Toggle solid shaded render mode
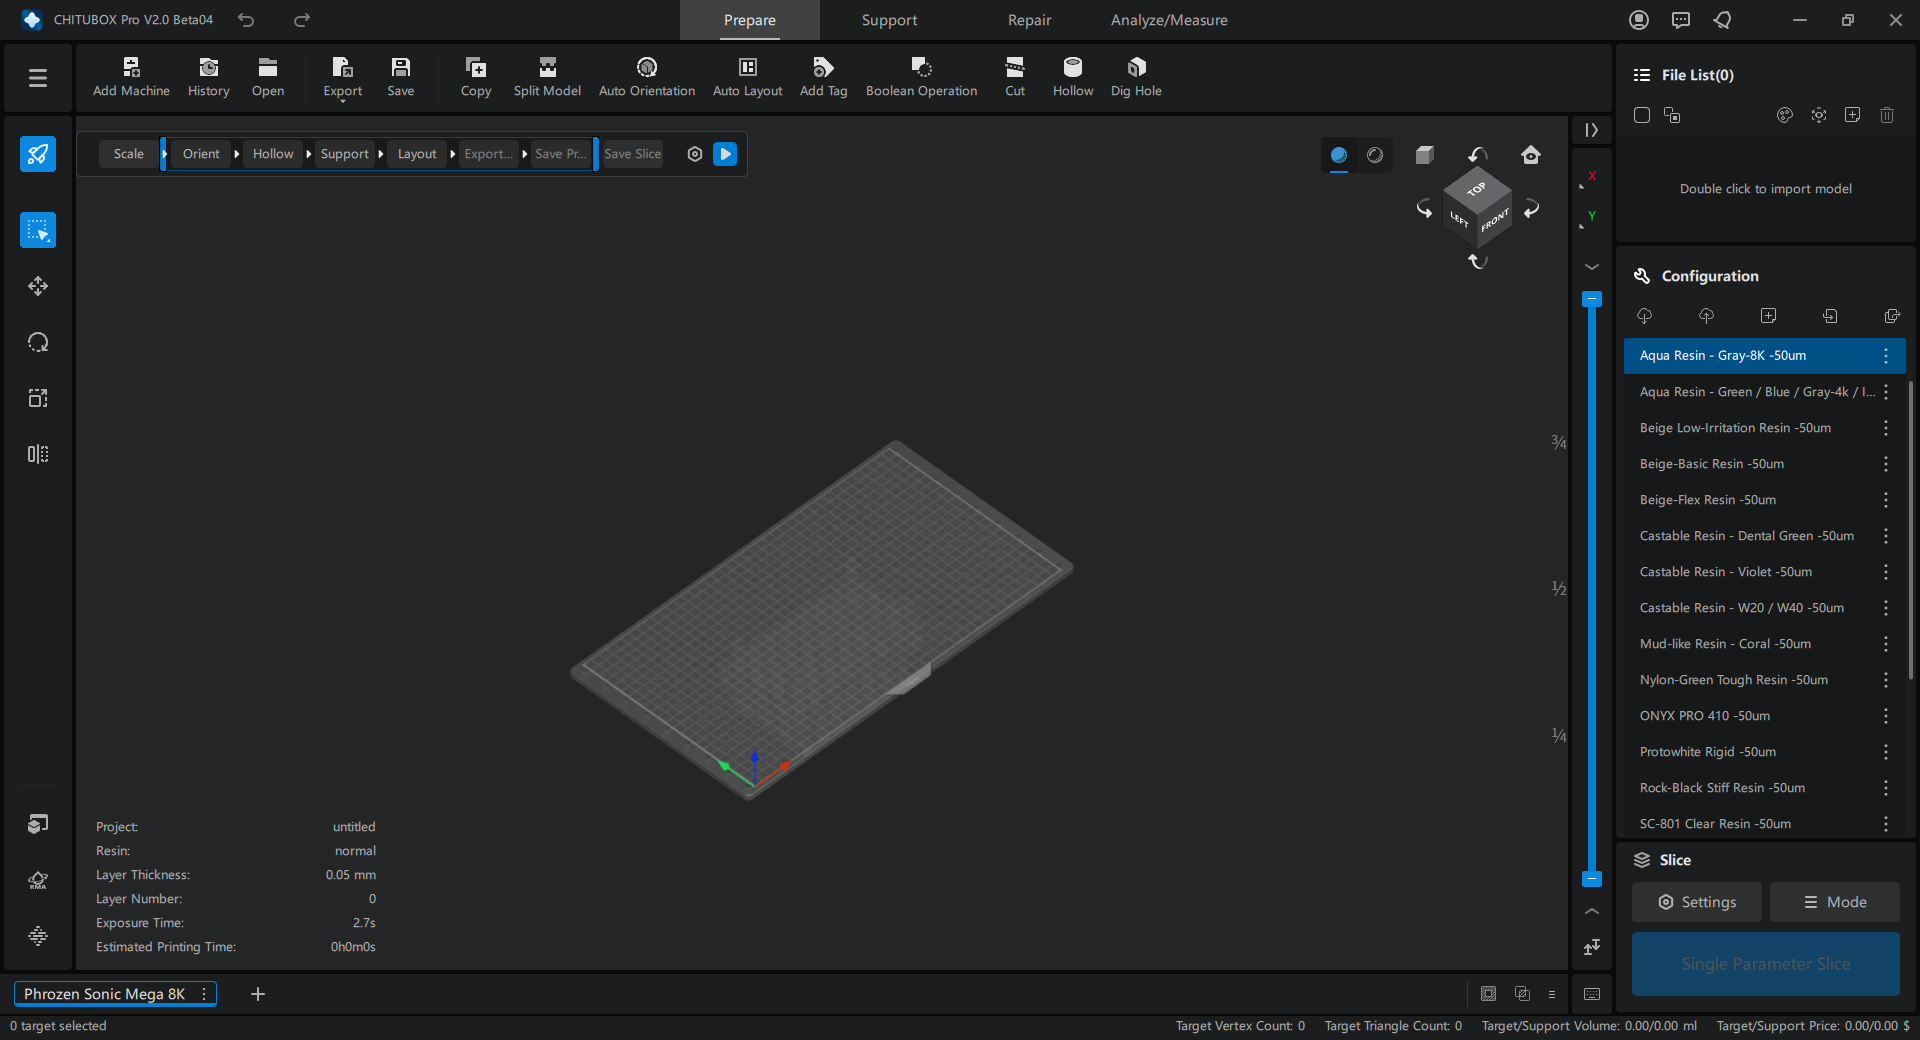The image size is (1920, 1040). point(1339,155)
